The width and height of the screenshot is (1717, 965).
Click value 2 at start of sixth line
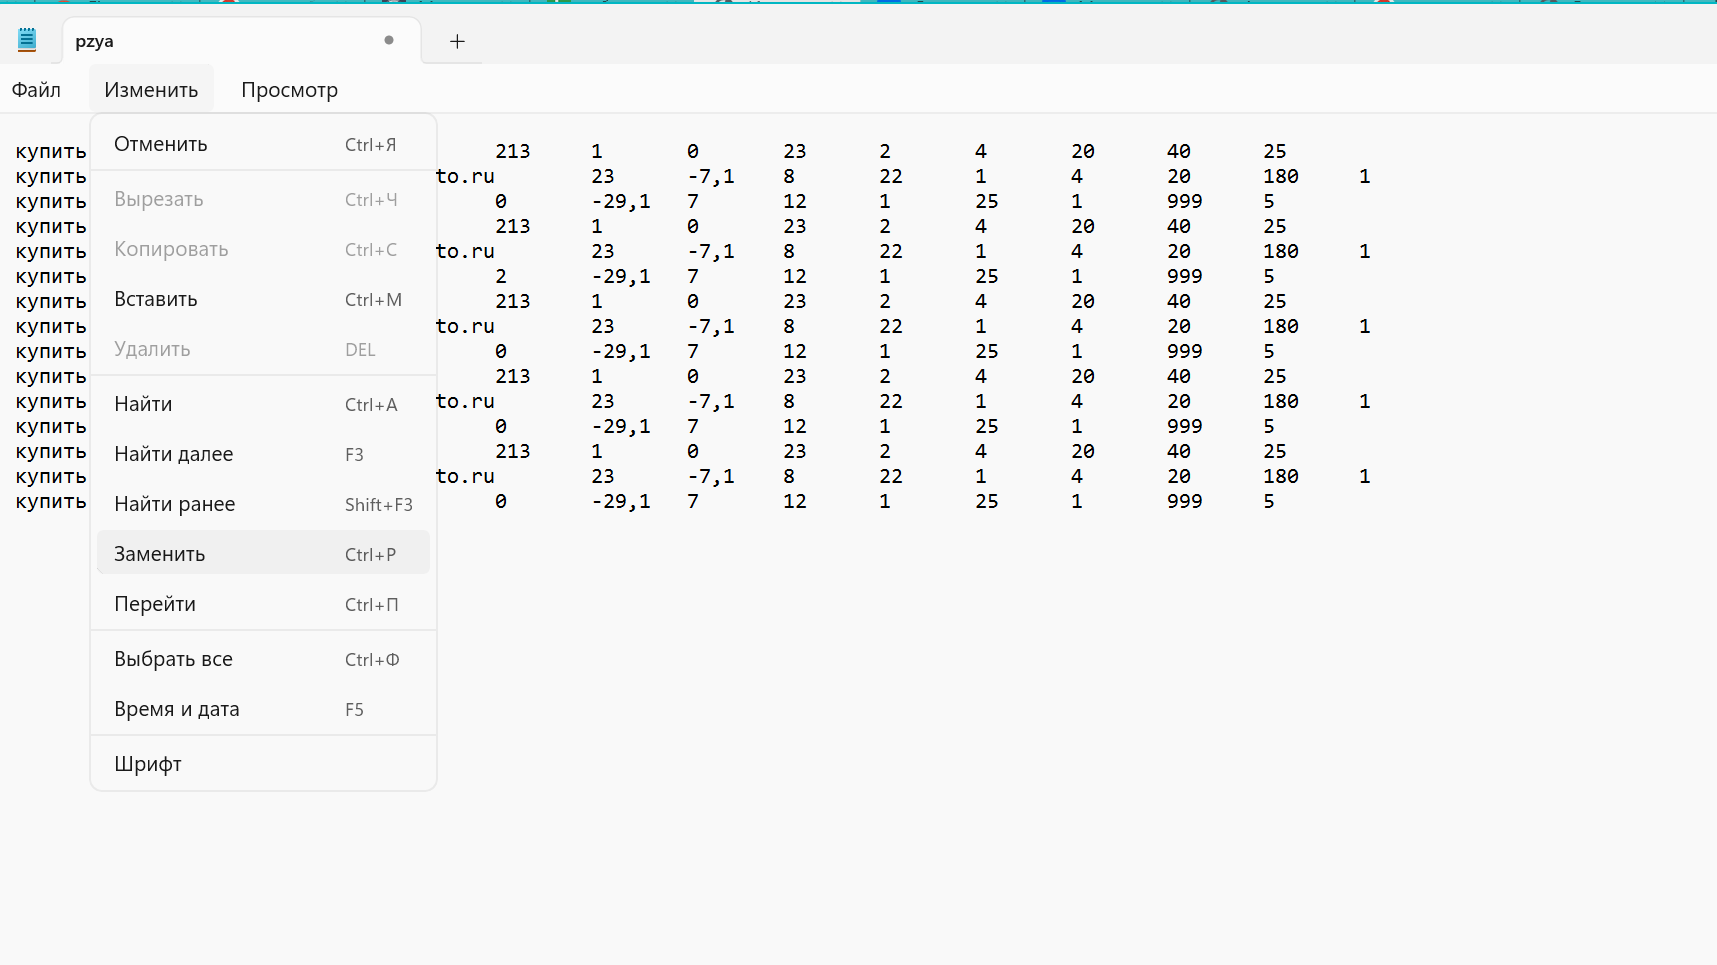pos(501,276)
